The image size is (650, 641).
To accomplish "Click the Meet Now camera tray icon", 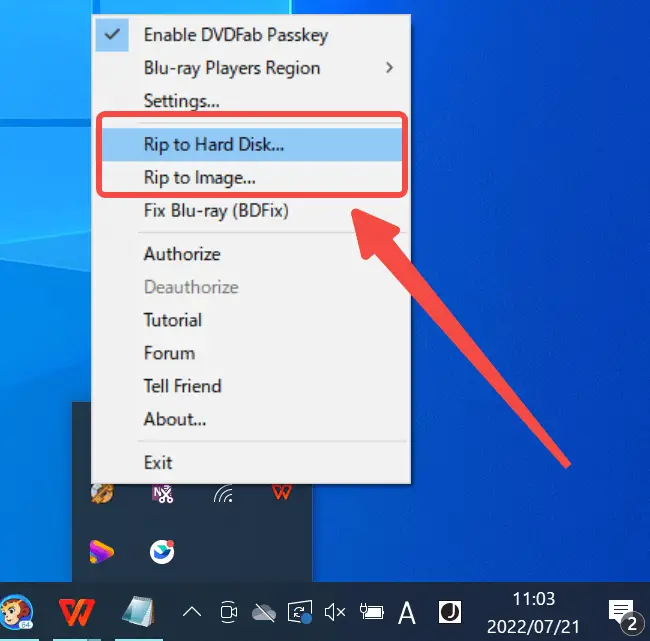I will coord(228,612).
